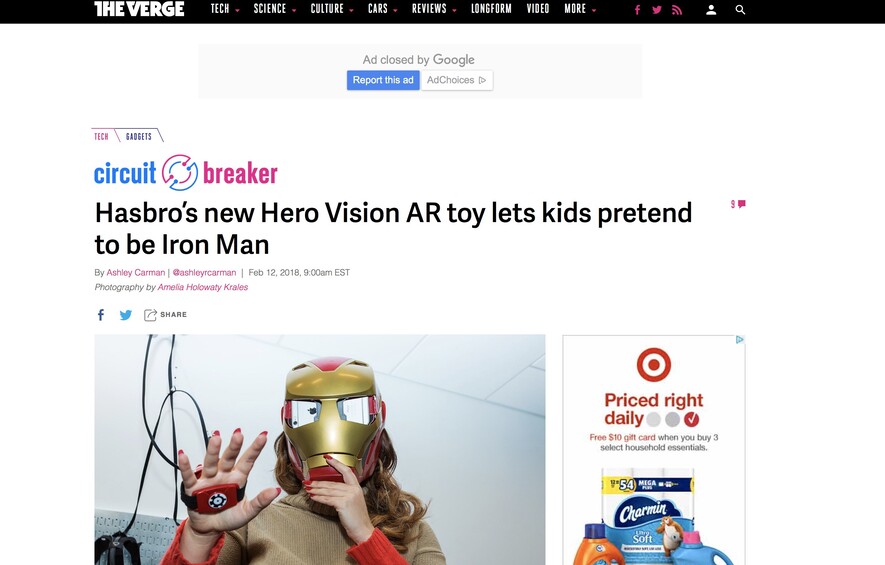Click the Circuit Breaker logo
The image size is (885, 565).
click(x=186, y=172)
